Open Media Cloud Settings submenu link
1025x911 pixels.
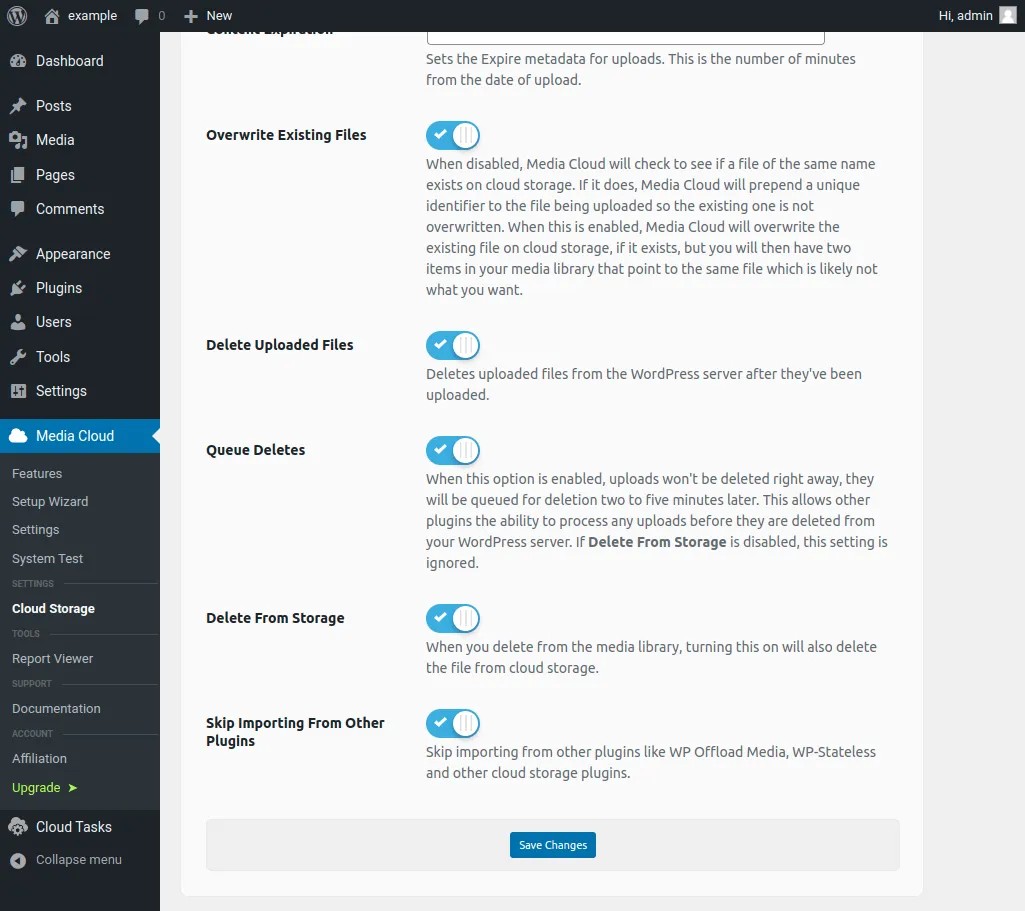(35, 529)
